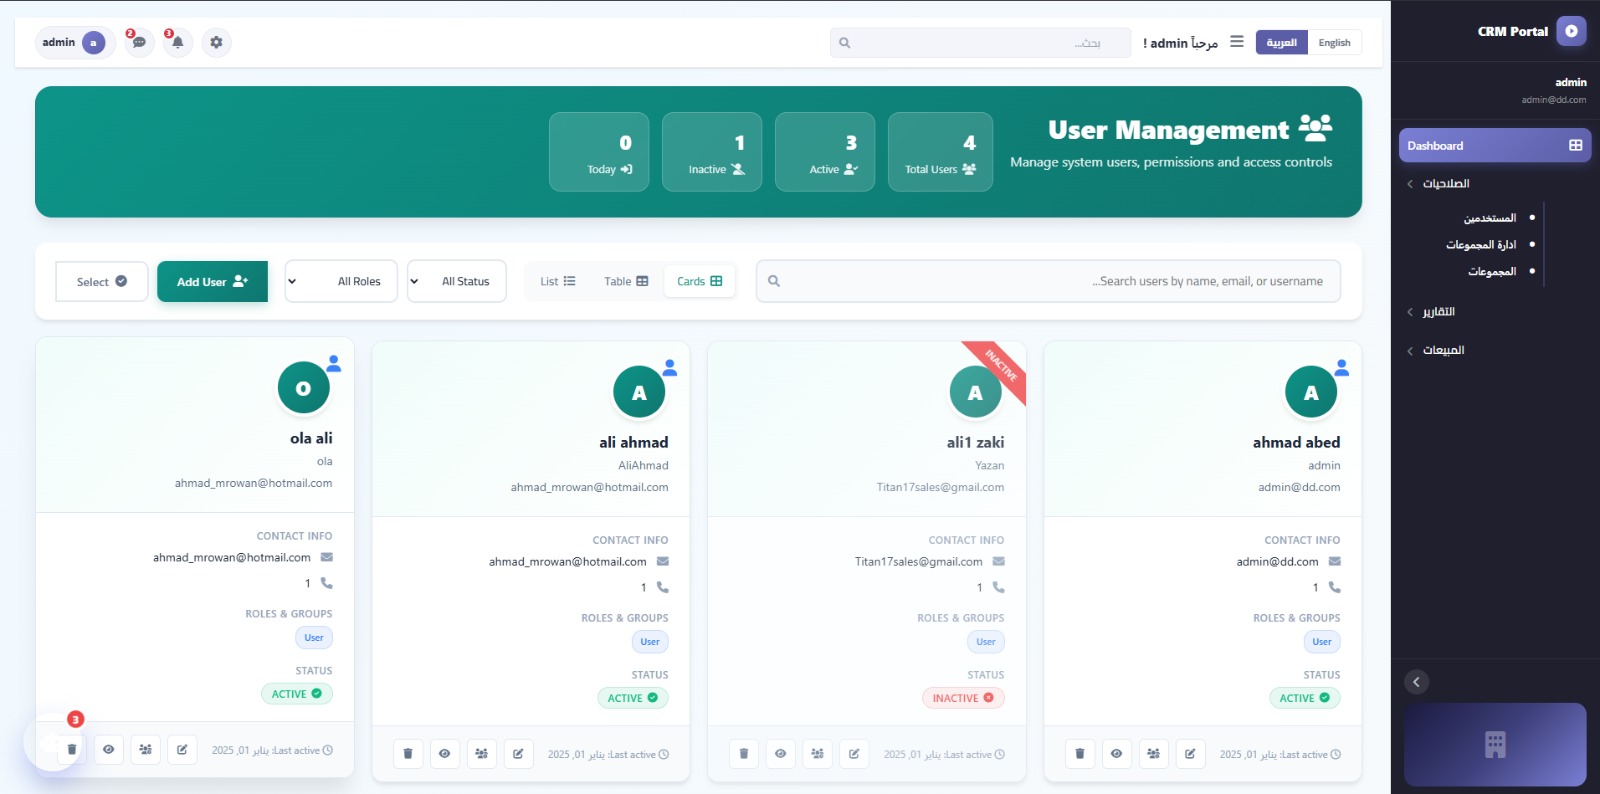The width and height of the screenshot is (1600, 794).
Task: Delete user ola ali with trash icon
Action: pyautogui.click(x=72, y=750)
